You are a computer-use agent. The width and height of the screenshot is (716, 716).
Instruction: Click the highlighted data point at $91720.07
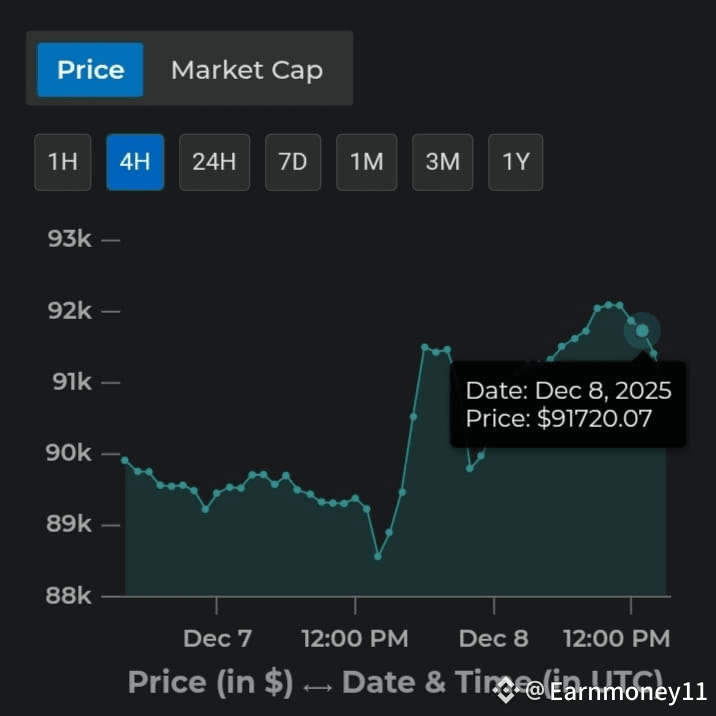point(642,331)
